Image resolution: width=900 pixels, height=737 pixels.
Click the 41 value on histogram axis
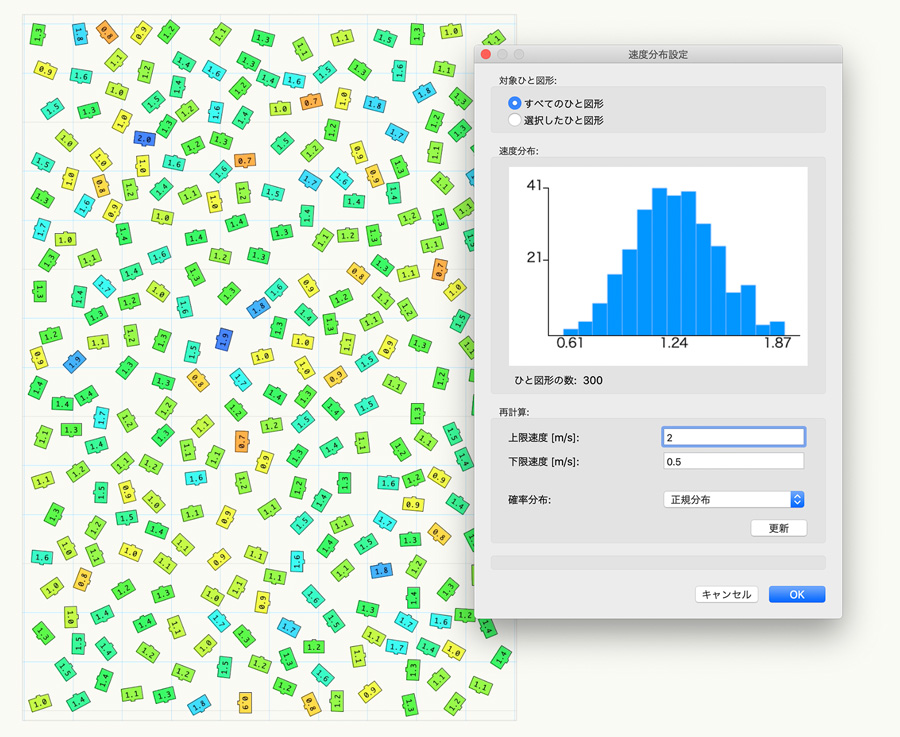coord(534,185)
